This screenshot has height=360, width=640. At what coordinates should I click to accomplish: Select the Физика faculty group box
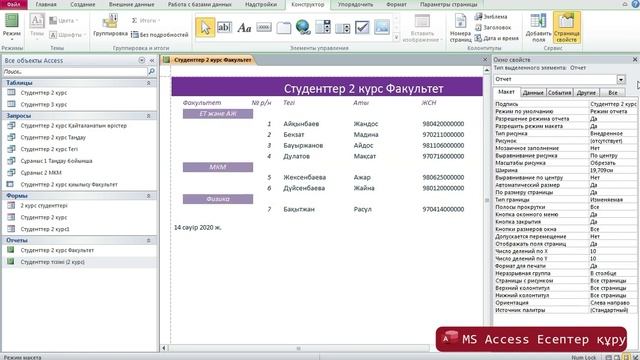(x=218, y=199)
